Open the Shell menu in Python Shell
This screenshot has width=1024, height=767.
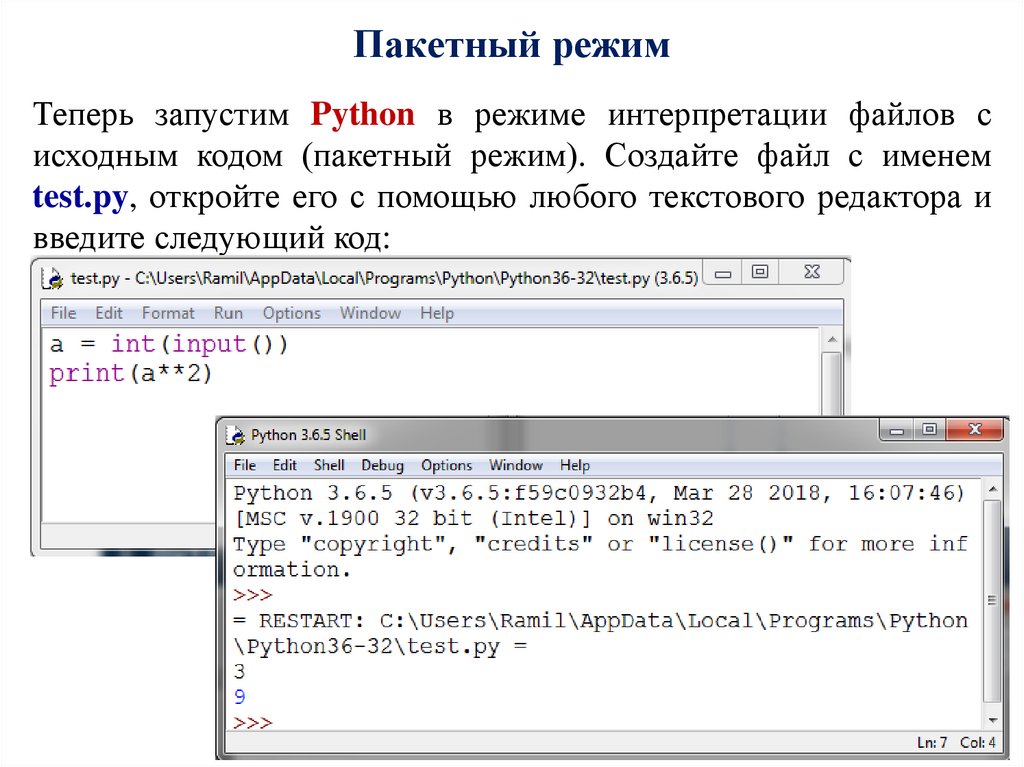coord(329,465)
